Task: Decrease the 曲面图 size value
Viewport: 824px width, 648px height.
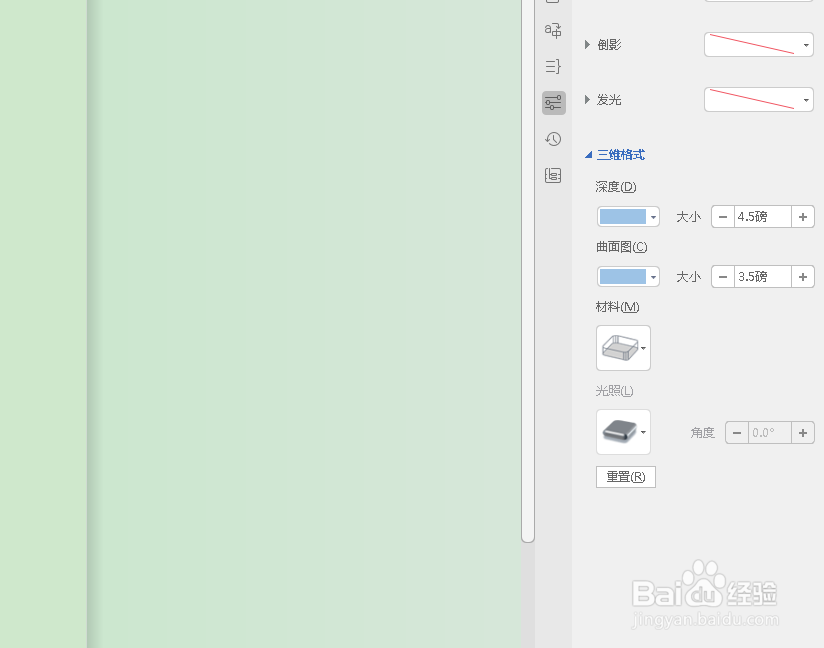Action: click(723, 276)
